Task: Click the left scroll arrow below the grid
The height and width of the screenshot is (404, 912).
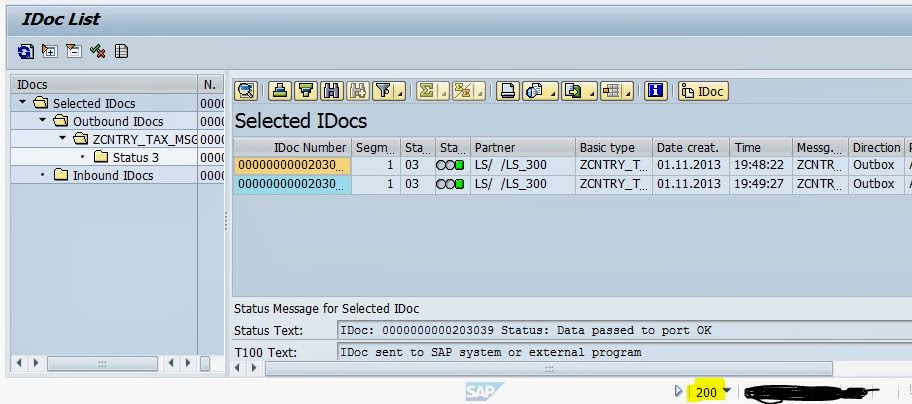Action: pos(238,368)
